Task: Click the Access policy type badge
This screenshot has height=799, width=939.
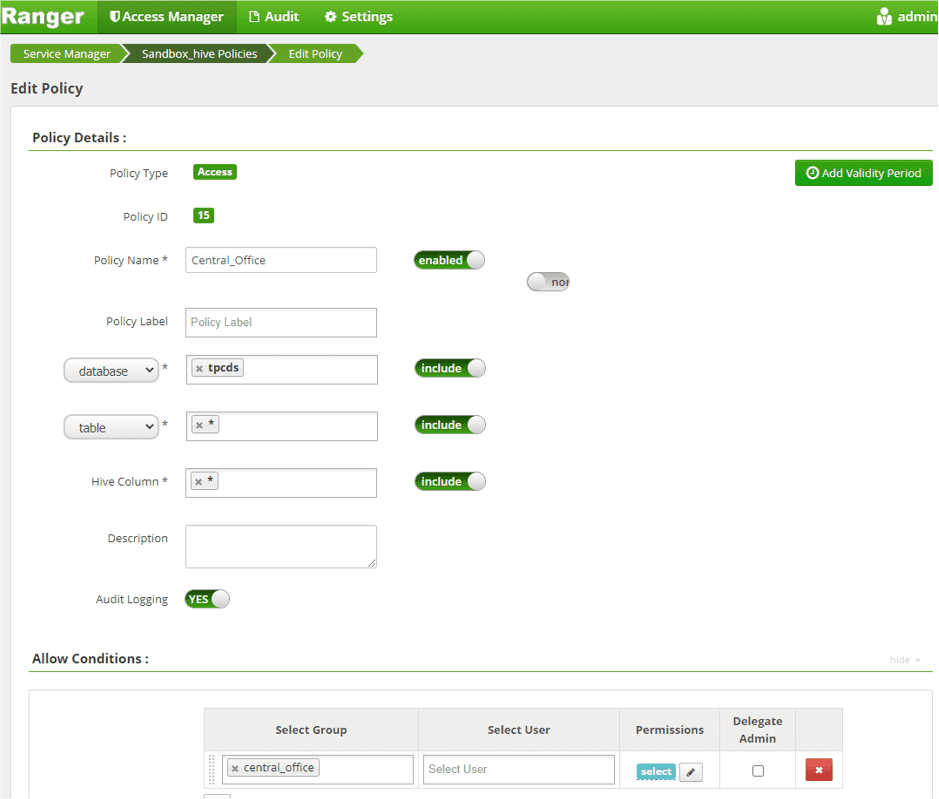Action: pyautogui.click(x=215, y=172)
